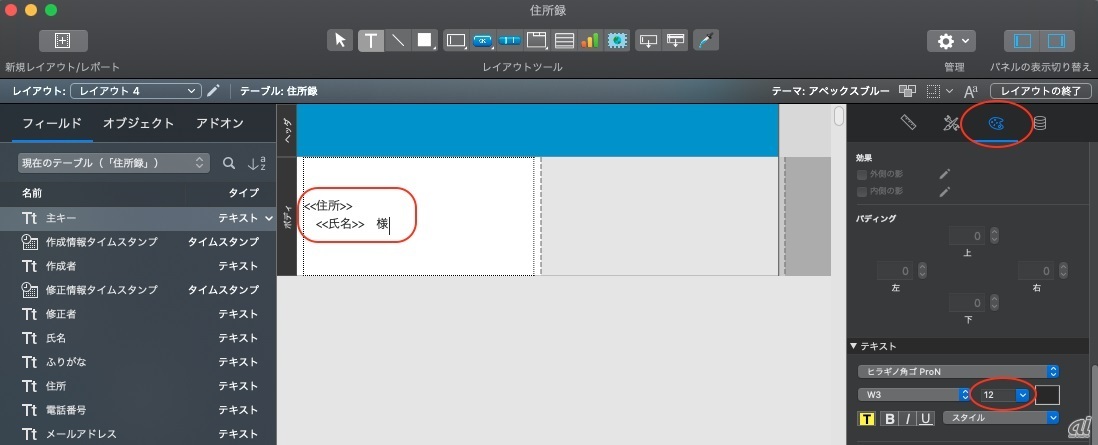
Task: Select the Line tool
Action: click(x=398, y=41)
